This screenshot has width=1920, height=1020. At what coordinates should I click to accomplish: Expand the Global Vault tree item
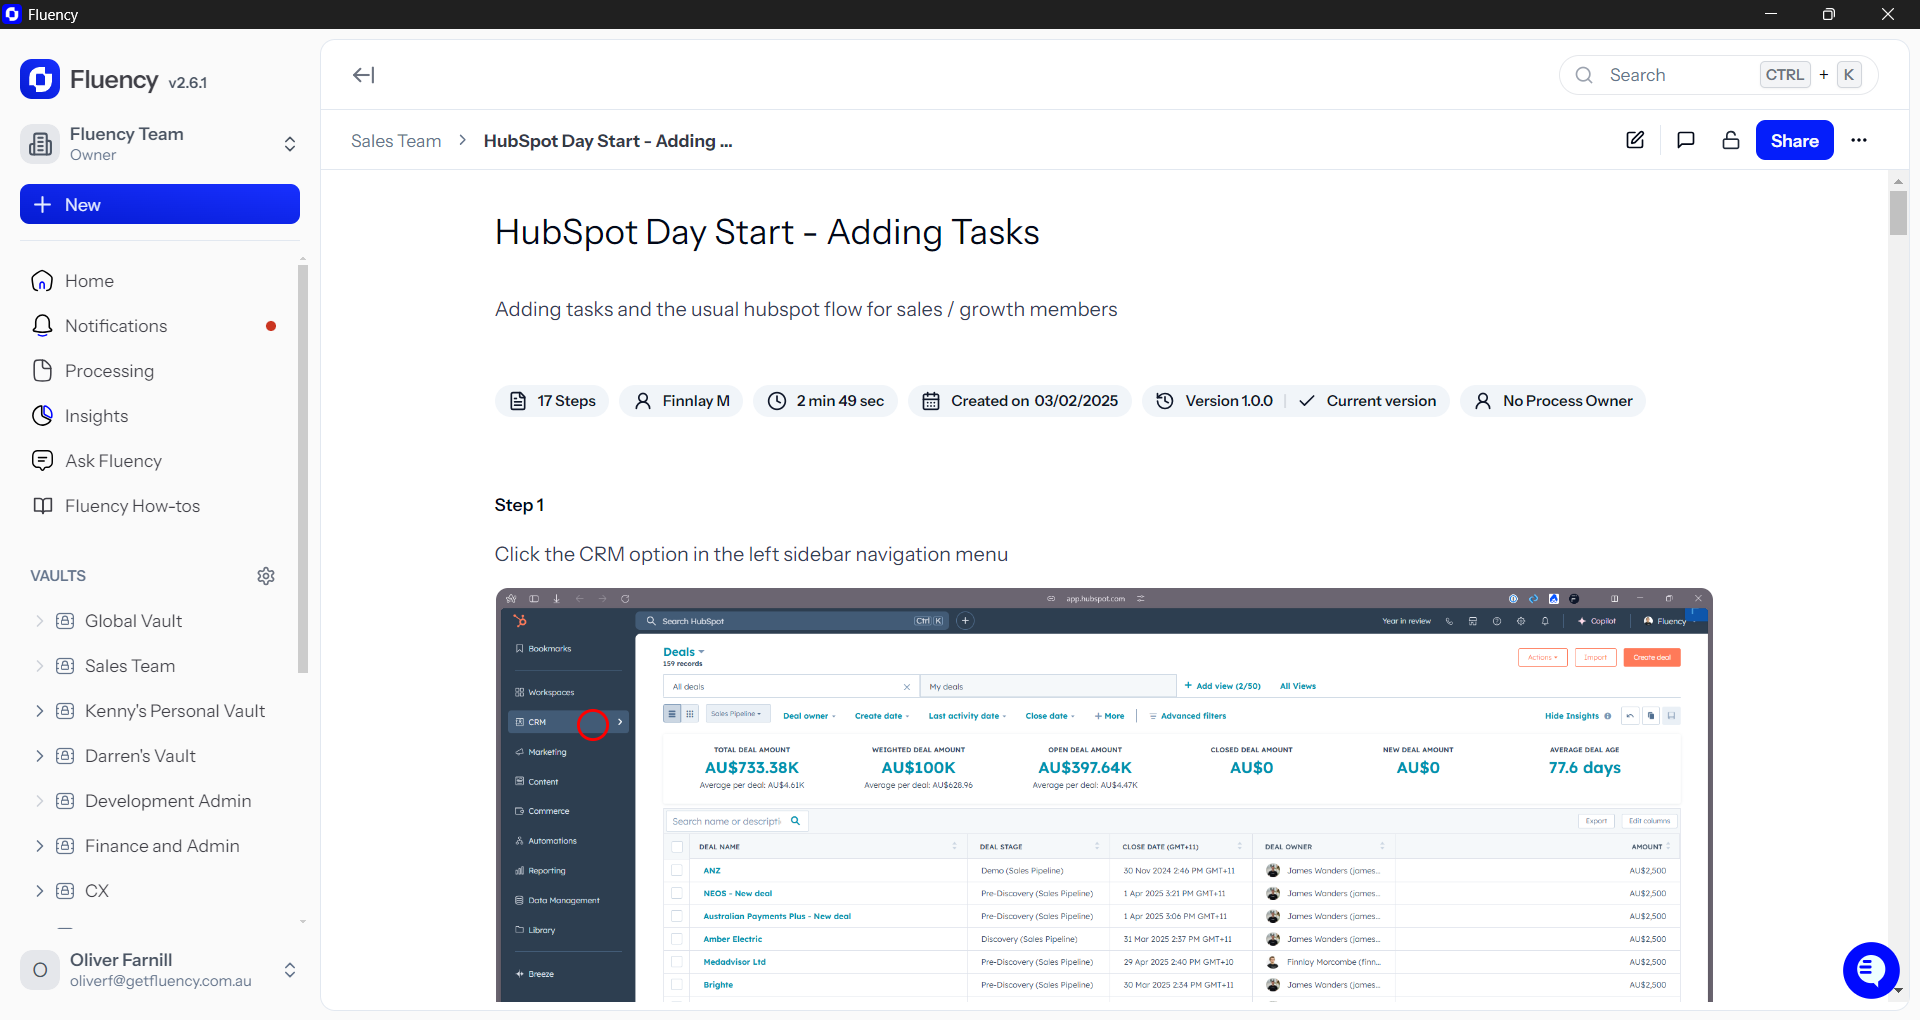[x=40, y=621]
